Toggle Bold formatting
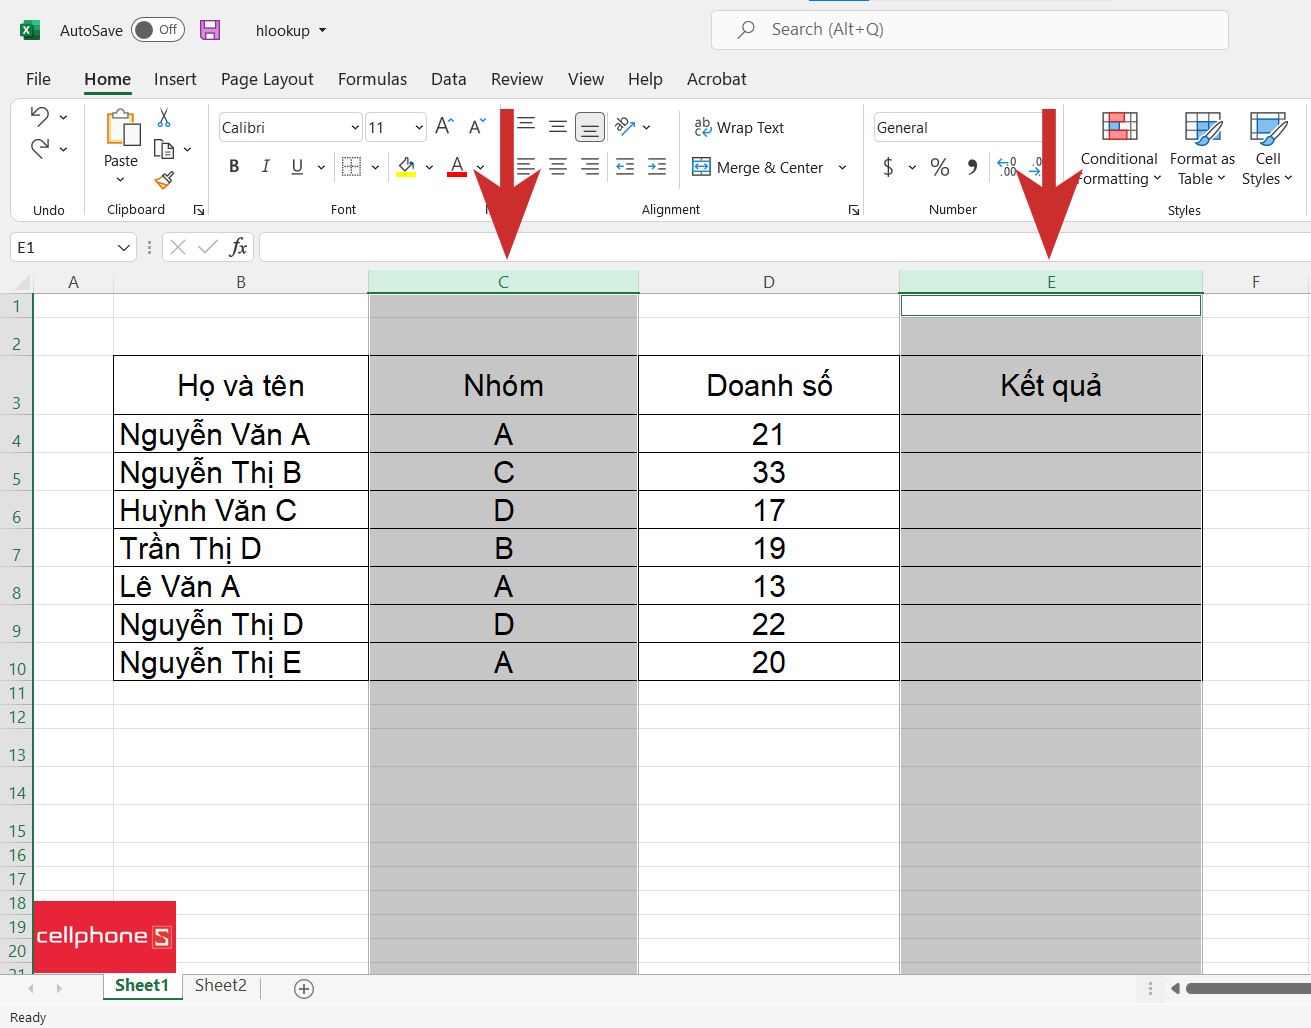Viewport: 1311px width, 1028px height. coord(234,167)
